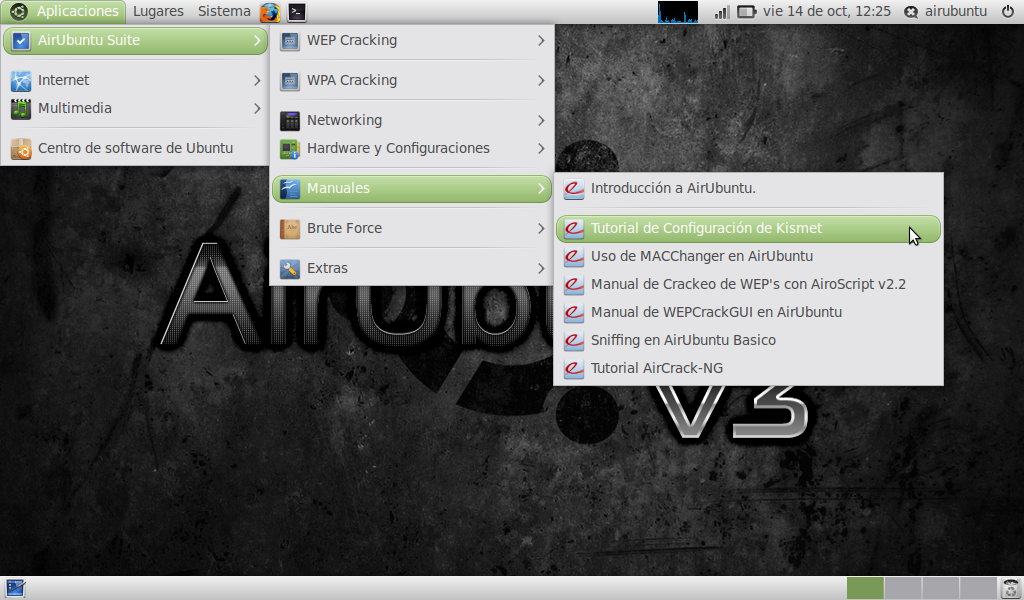Switch to the second workspace

[903, 588]
